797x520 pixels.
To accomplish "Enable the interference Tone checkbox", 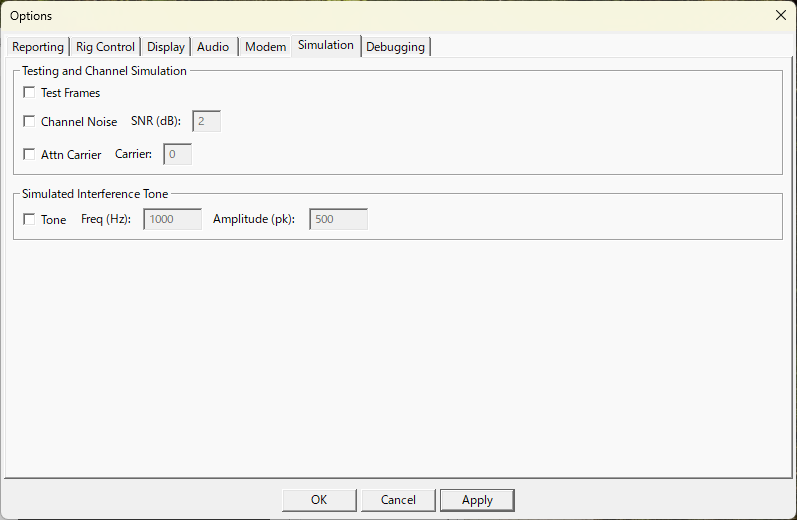I will (x=29, y=219).
